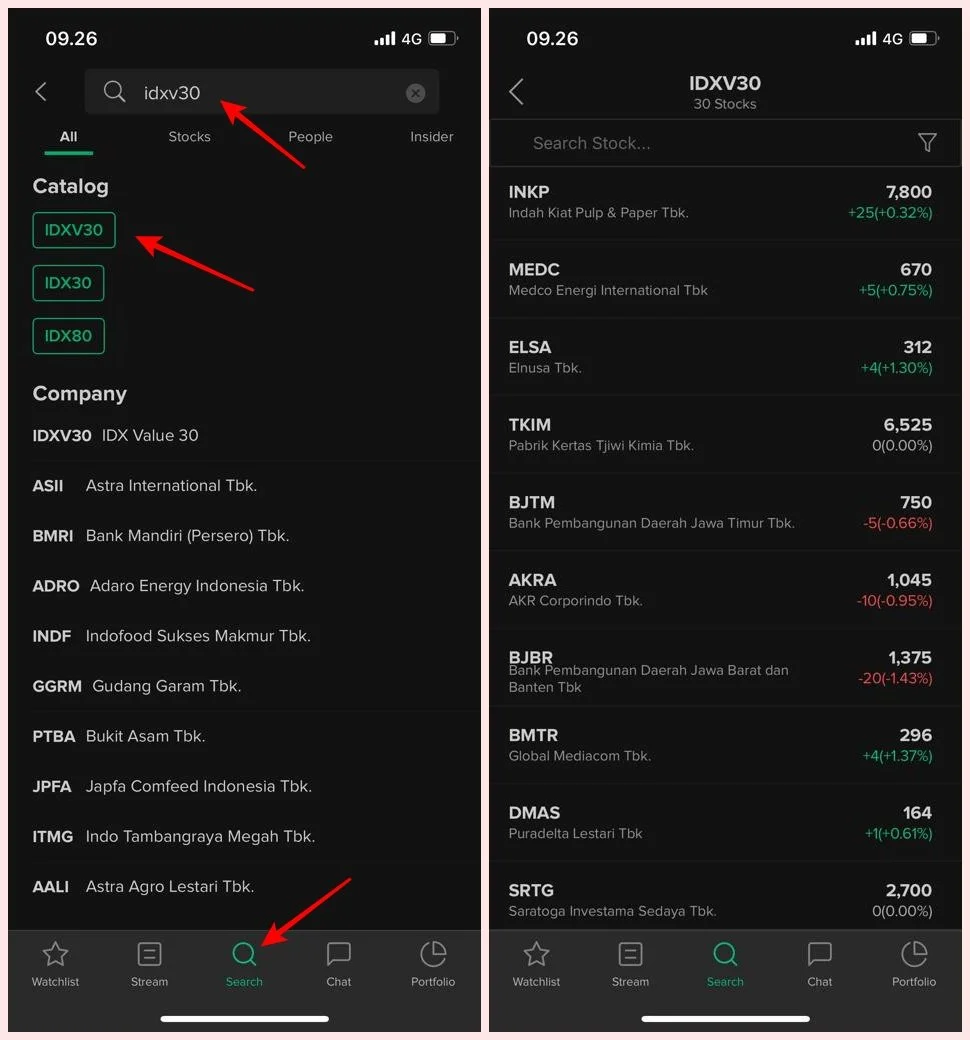Screen dimensions: 970x1040
Task: Open INKP Indah Kiat Pulp & Paper
Action: coord(725,202)
